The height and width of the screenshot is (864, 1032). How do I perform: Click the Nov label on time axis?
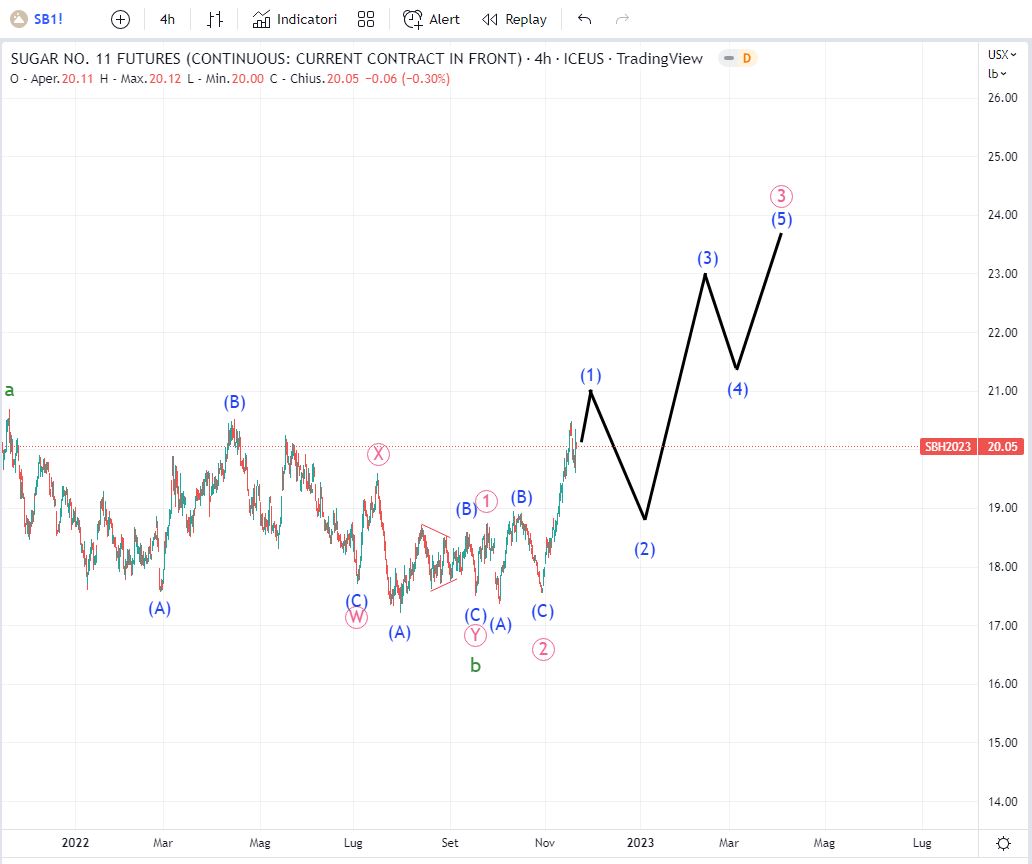[x=545, y=843]
